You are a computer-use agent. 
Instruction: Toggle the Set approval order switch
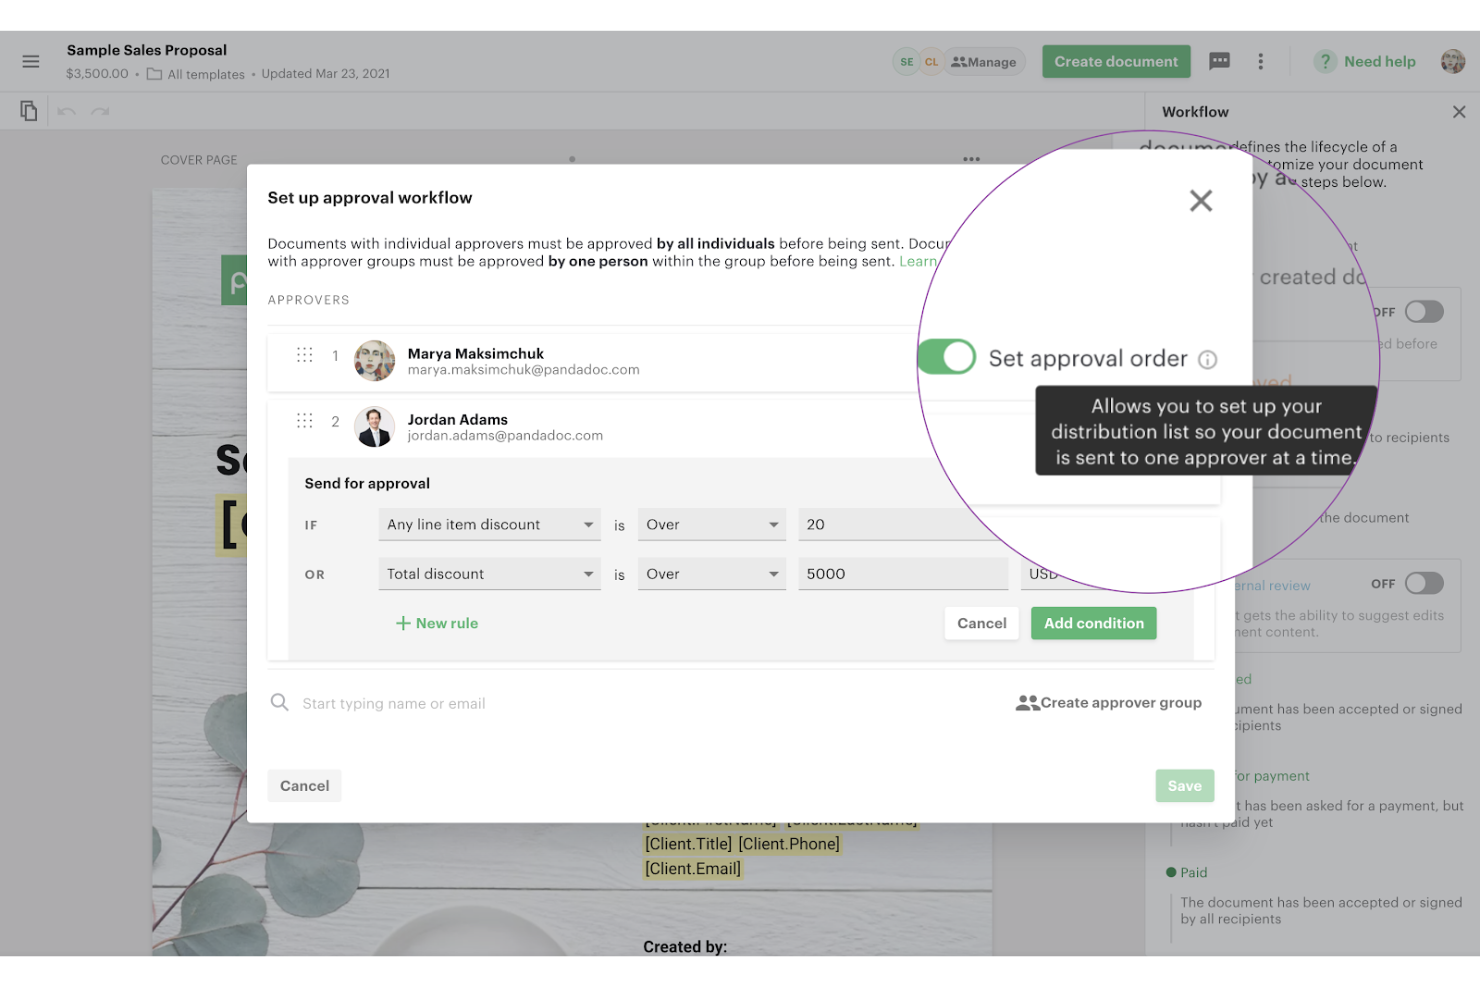[x=946, y=357]
